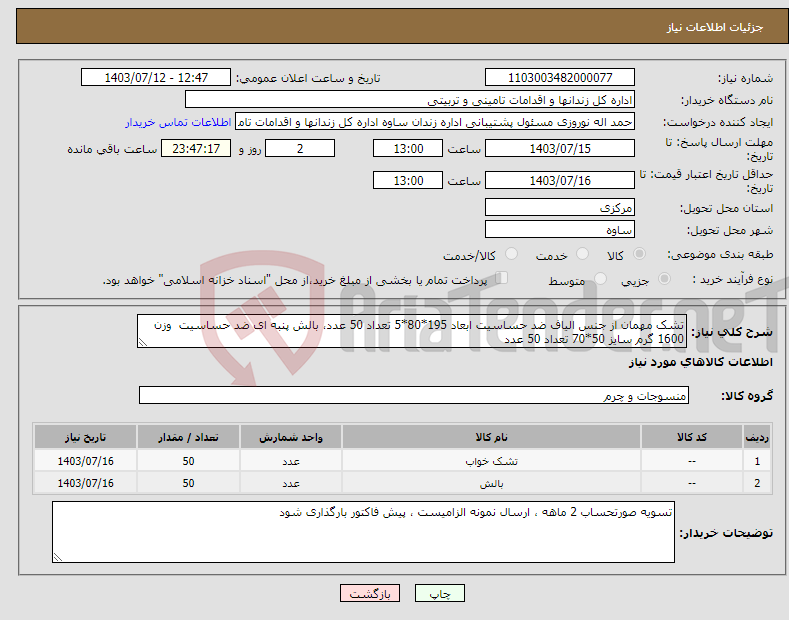Click unit عدد in تشک خواب row
Screen dimensions: 789x620
click(x=291, y=461)
